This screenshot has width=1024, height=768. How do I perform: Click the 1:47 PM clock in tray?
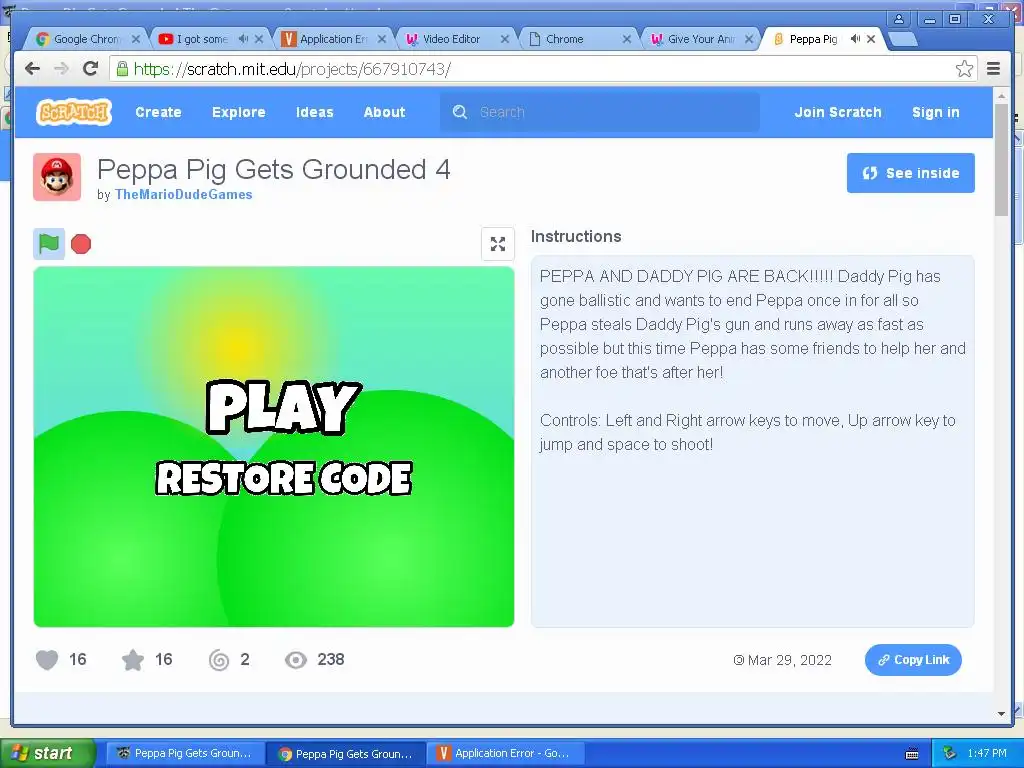point(987,753)
